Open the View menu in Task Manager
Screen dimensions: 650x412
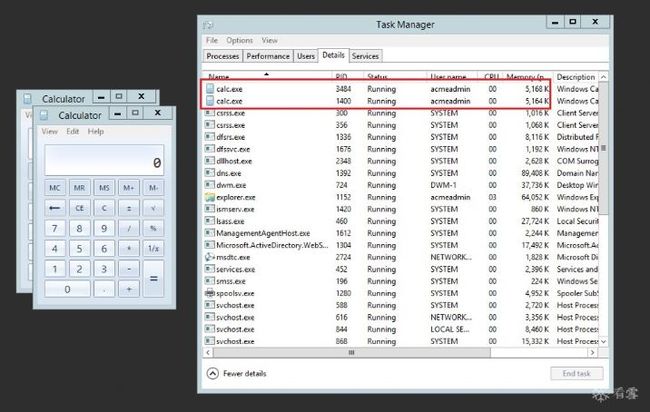click(269, 40)
